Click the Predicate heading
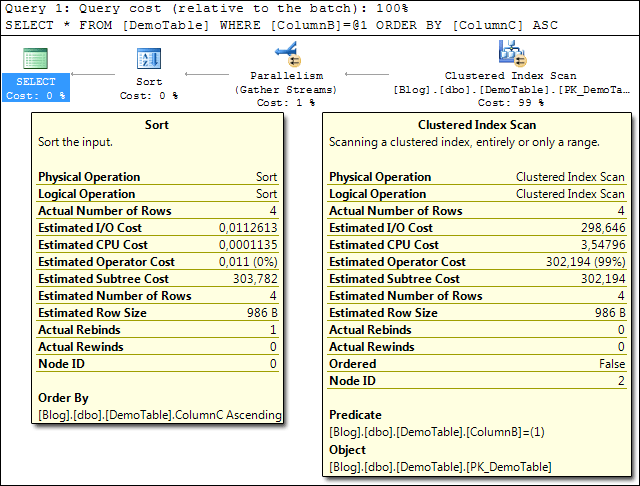Screen dimensions: 640x486 point(356,415)
